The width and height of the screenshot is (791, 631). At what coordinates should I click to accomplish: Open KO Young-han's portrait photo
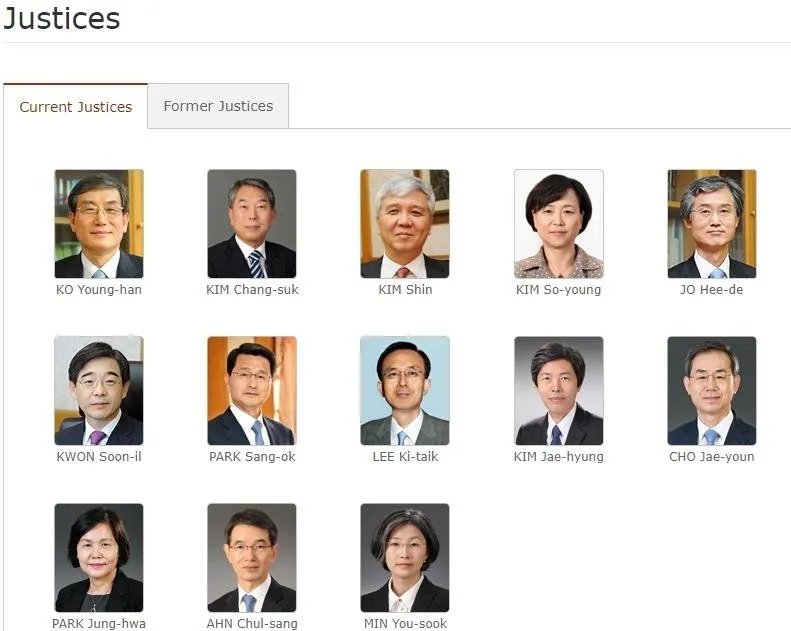(99, 223)
